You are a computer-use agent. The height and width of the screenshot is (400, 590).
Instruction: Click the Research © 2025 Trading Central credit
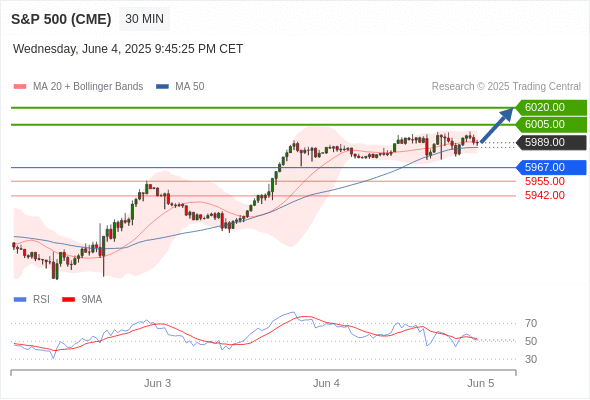coord(506,87)
